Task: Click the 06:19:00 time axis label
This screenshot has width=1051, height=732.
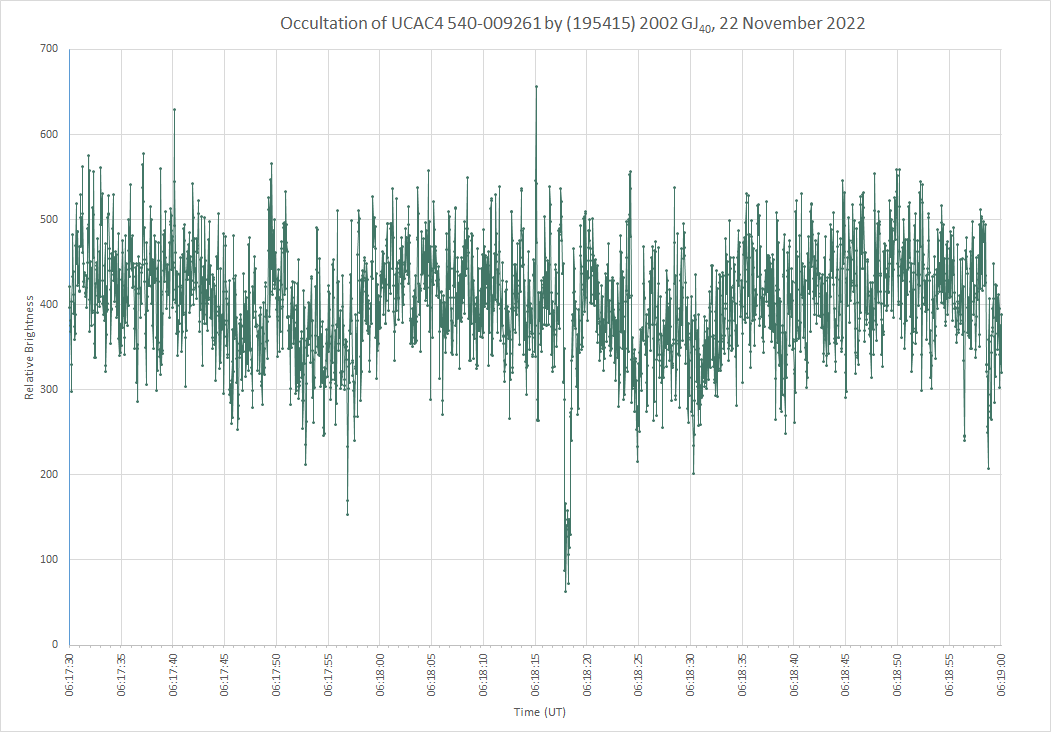Action: [x=1001, y=674]
